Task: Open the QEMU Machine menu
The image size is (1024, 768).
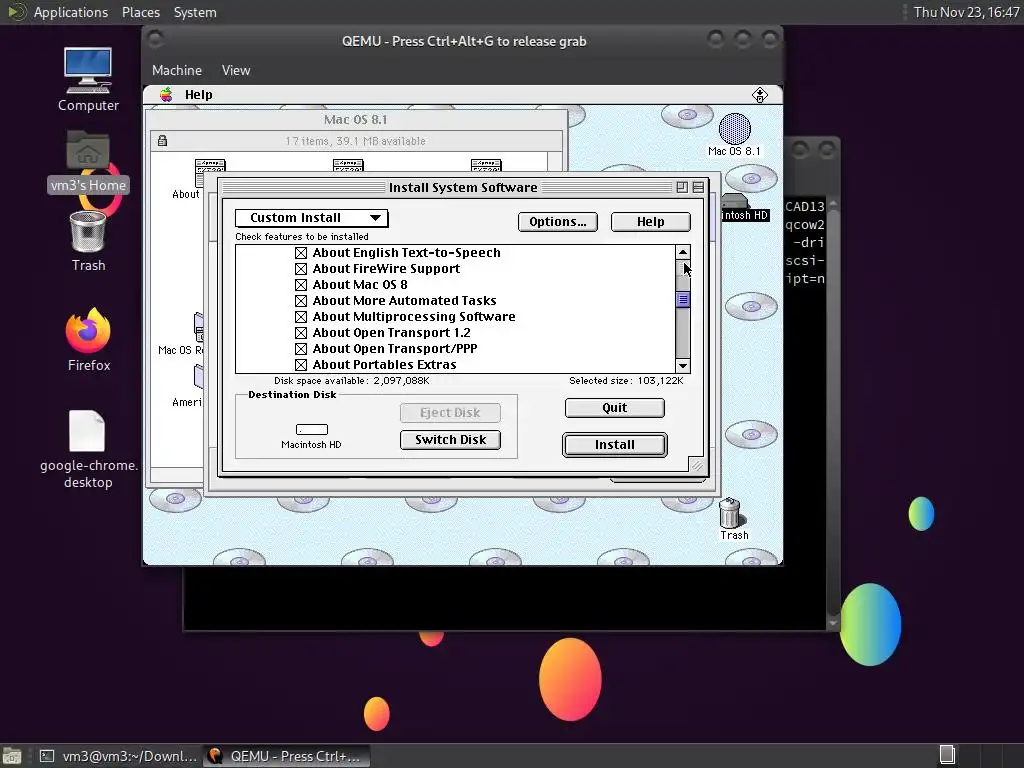Action: (x=177, y=70)
